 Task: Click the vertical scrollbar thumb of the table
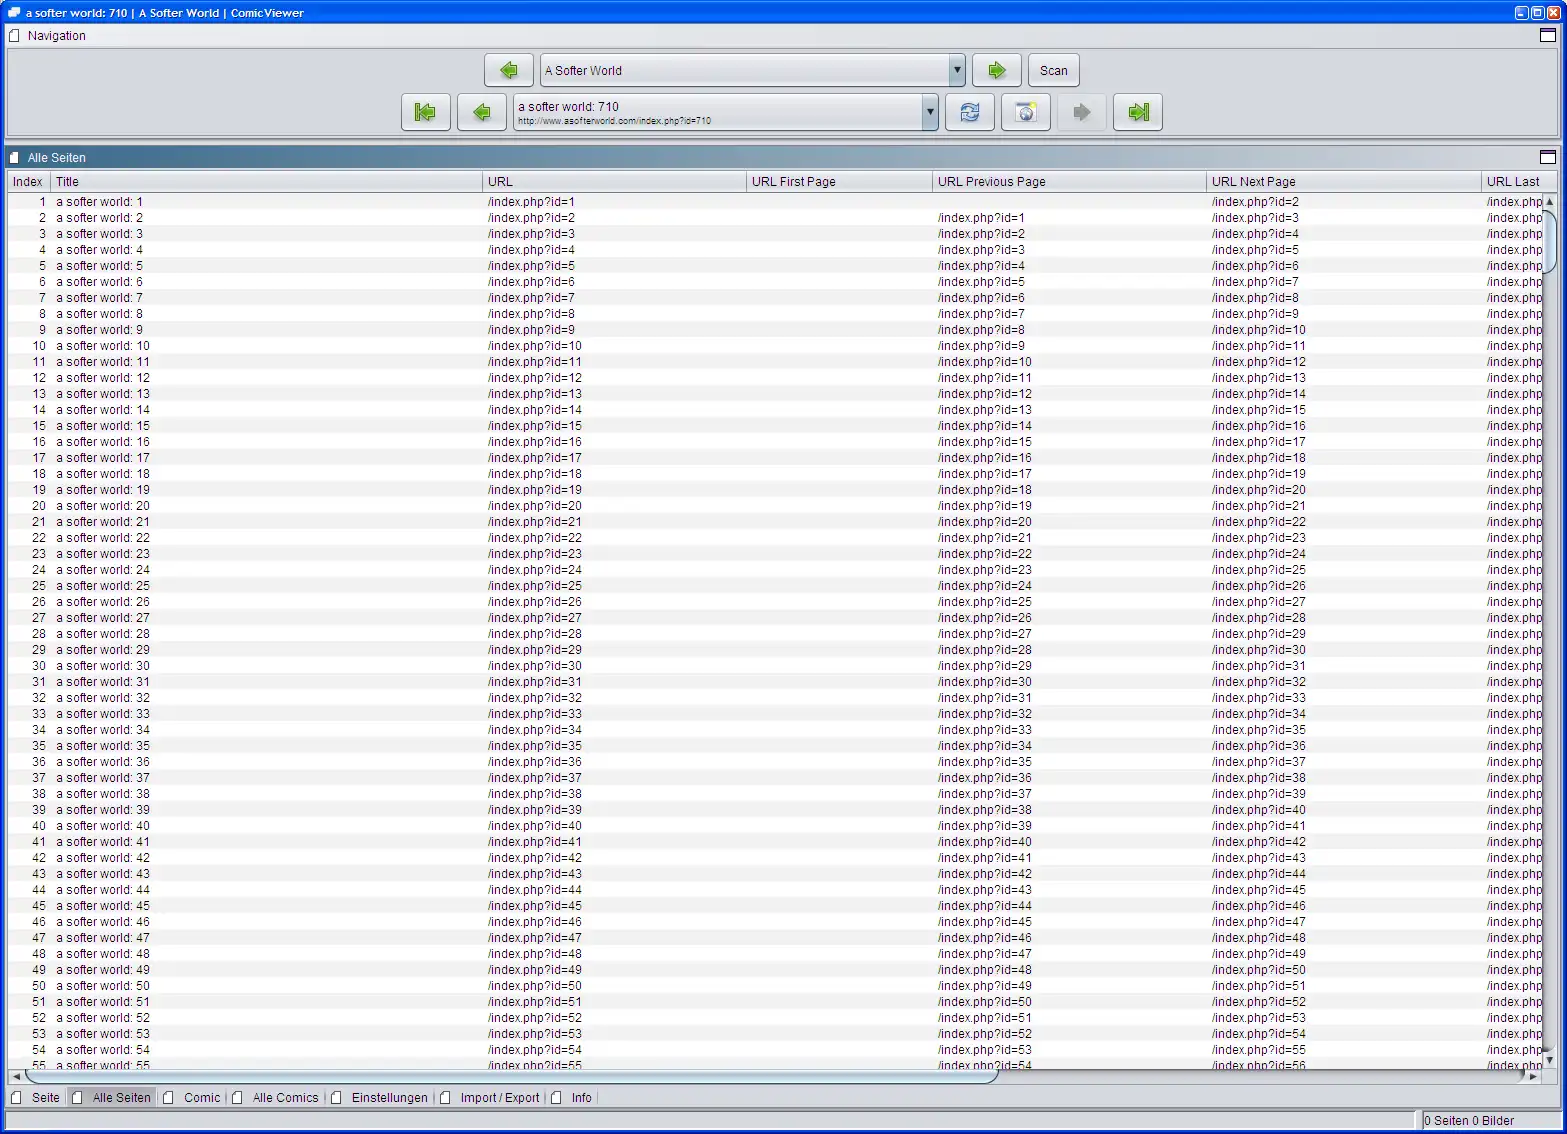1549,240
